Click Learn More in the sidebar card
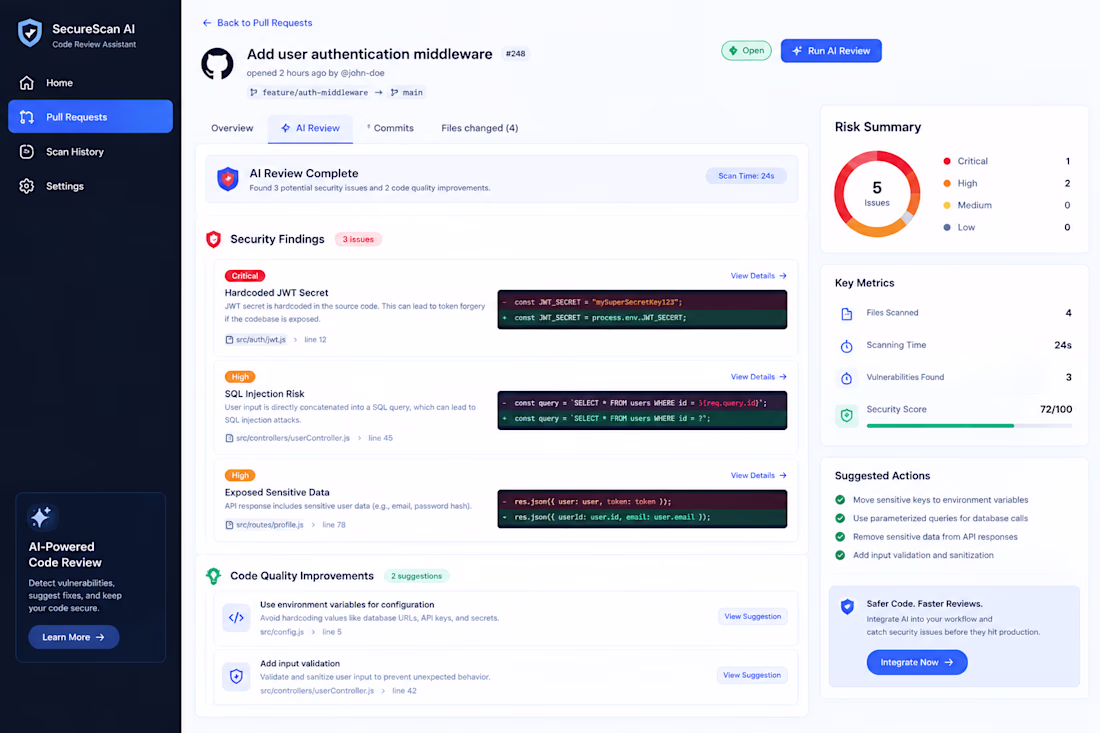The height and width of the screenshot is (733, 1100). tap(74, 637)
